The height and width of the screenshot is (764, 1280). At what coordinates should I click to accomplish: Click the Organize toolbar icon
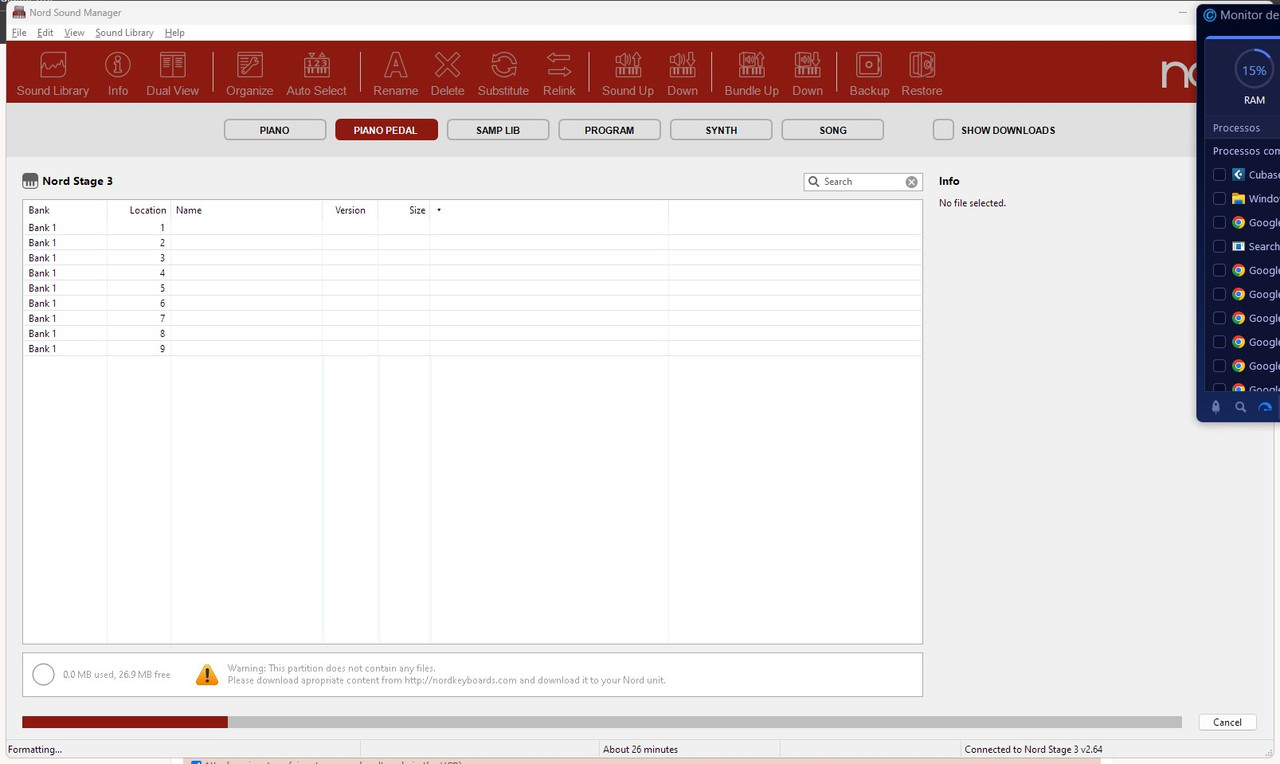(250, 74)
